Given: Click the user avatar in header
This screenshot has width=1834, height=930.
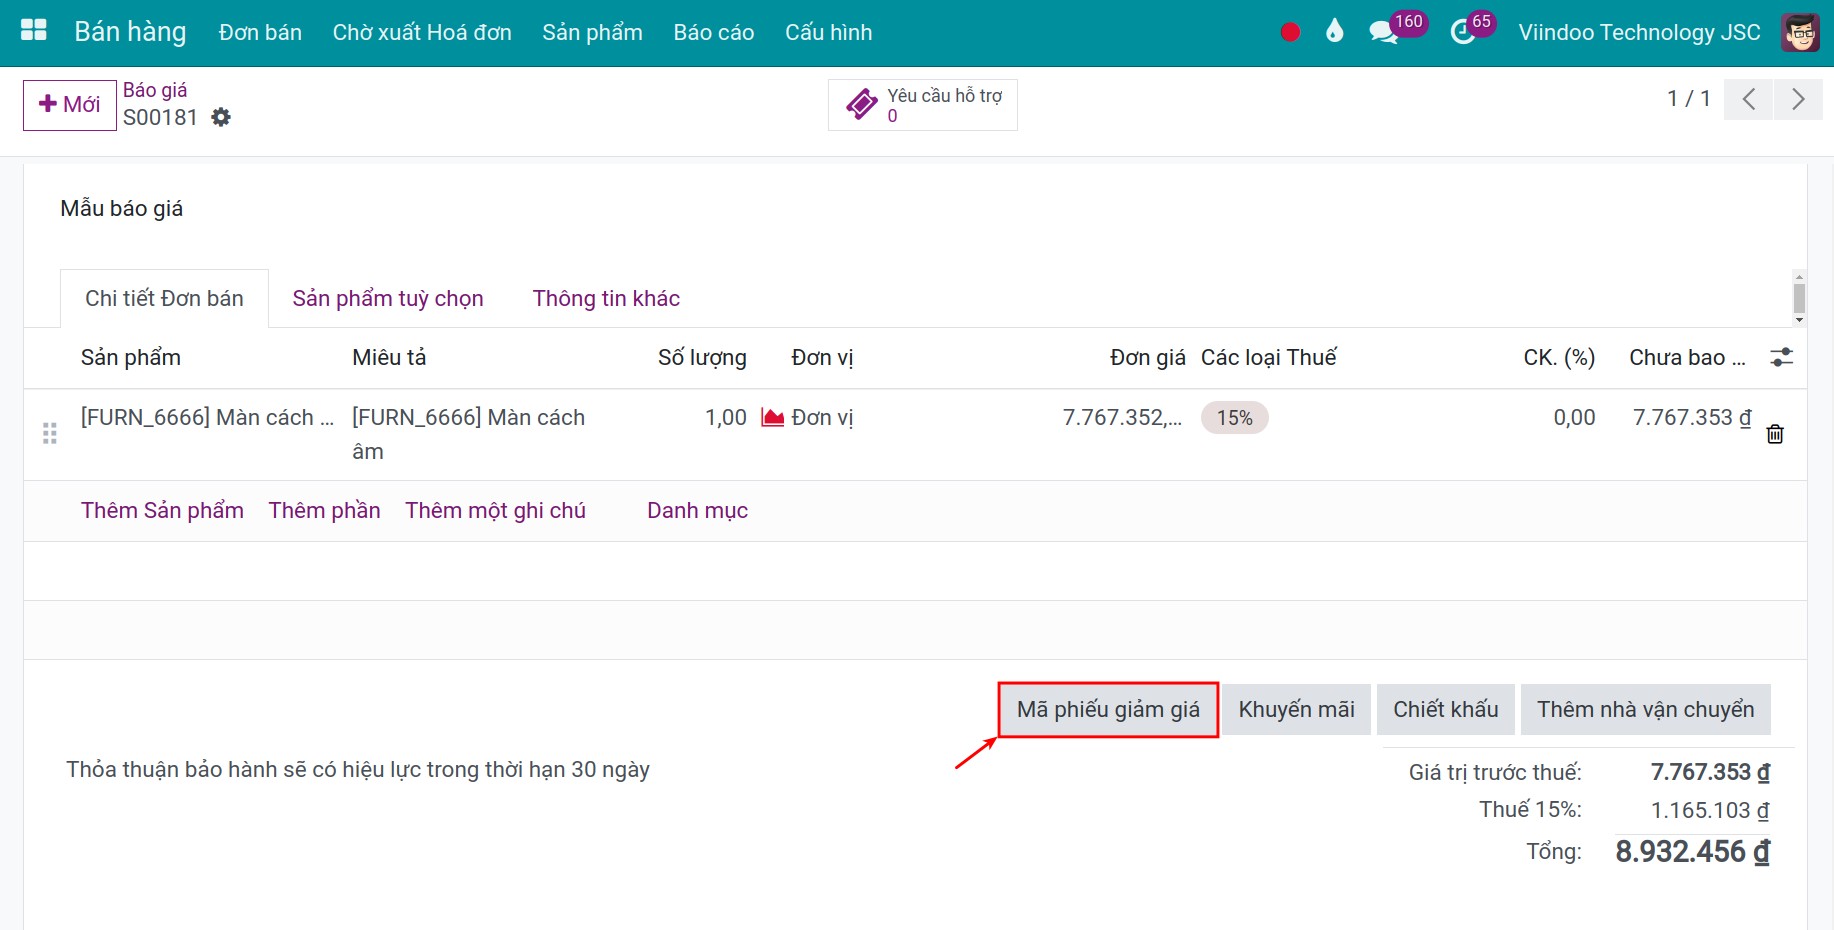Looking at the screenshot, I should coord(1800,32).
